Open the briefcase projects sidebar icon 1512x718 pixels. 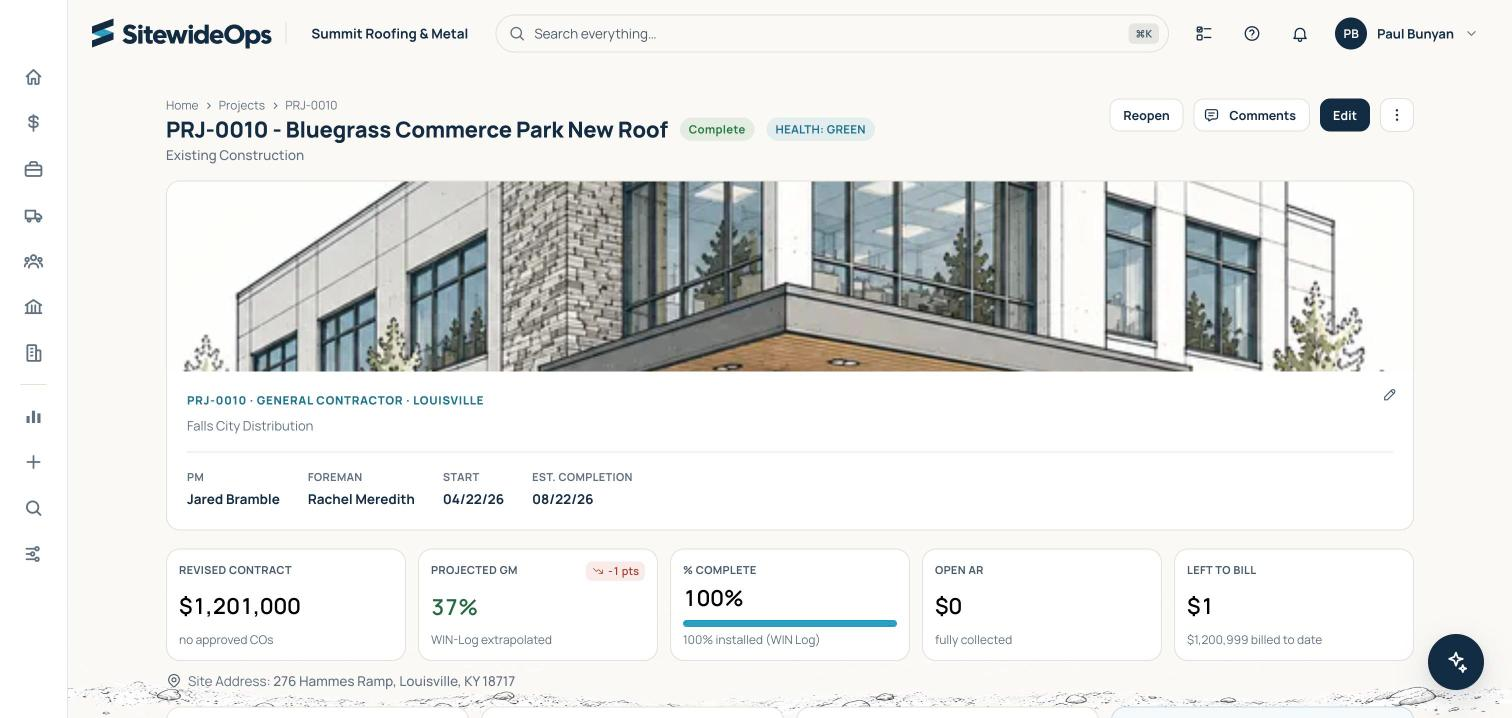tap(33, 169)
